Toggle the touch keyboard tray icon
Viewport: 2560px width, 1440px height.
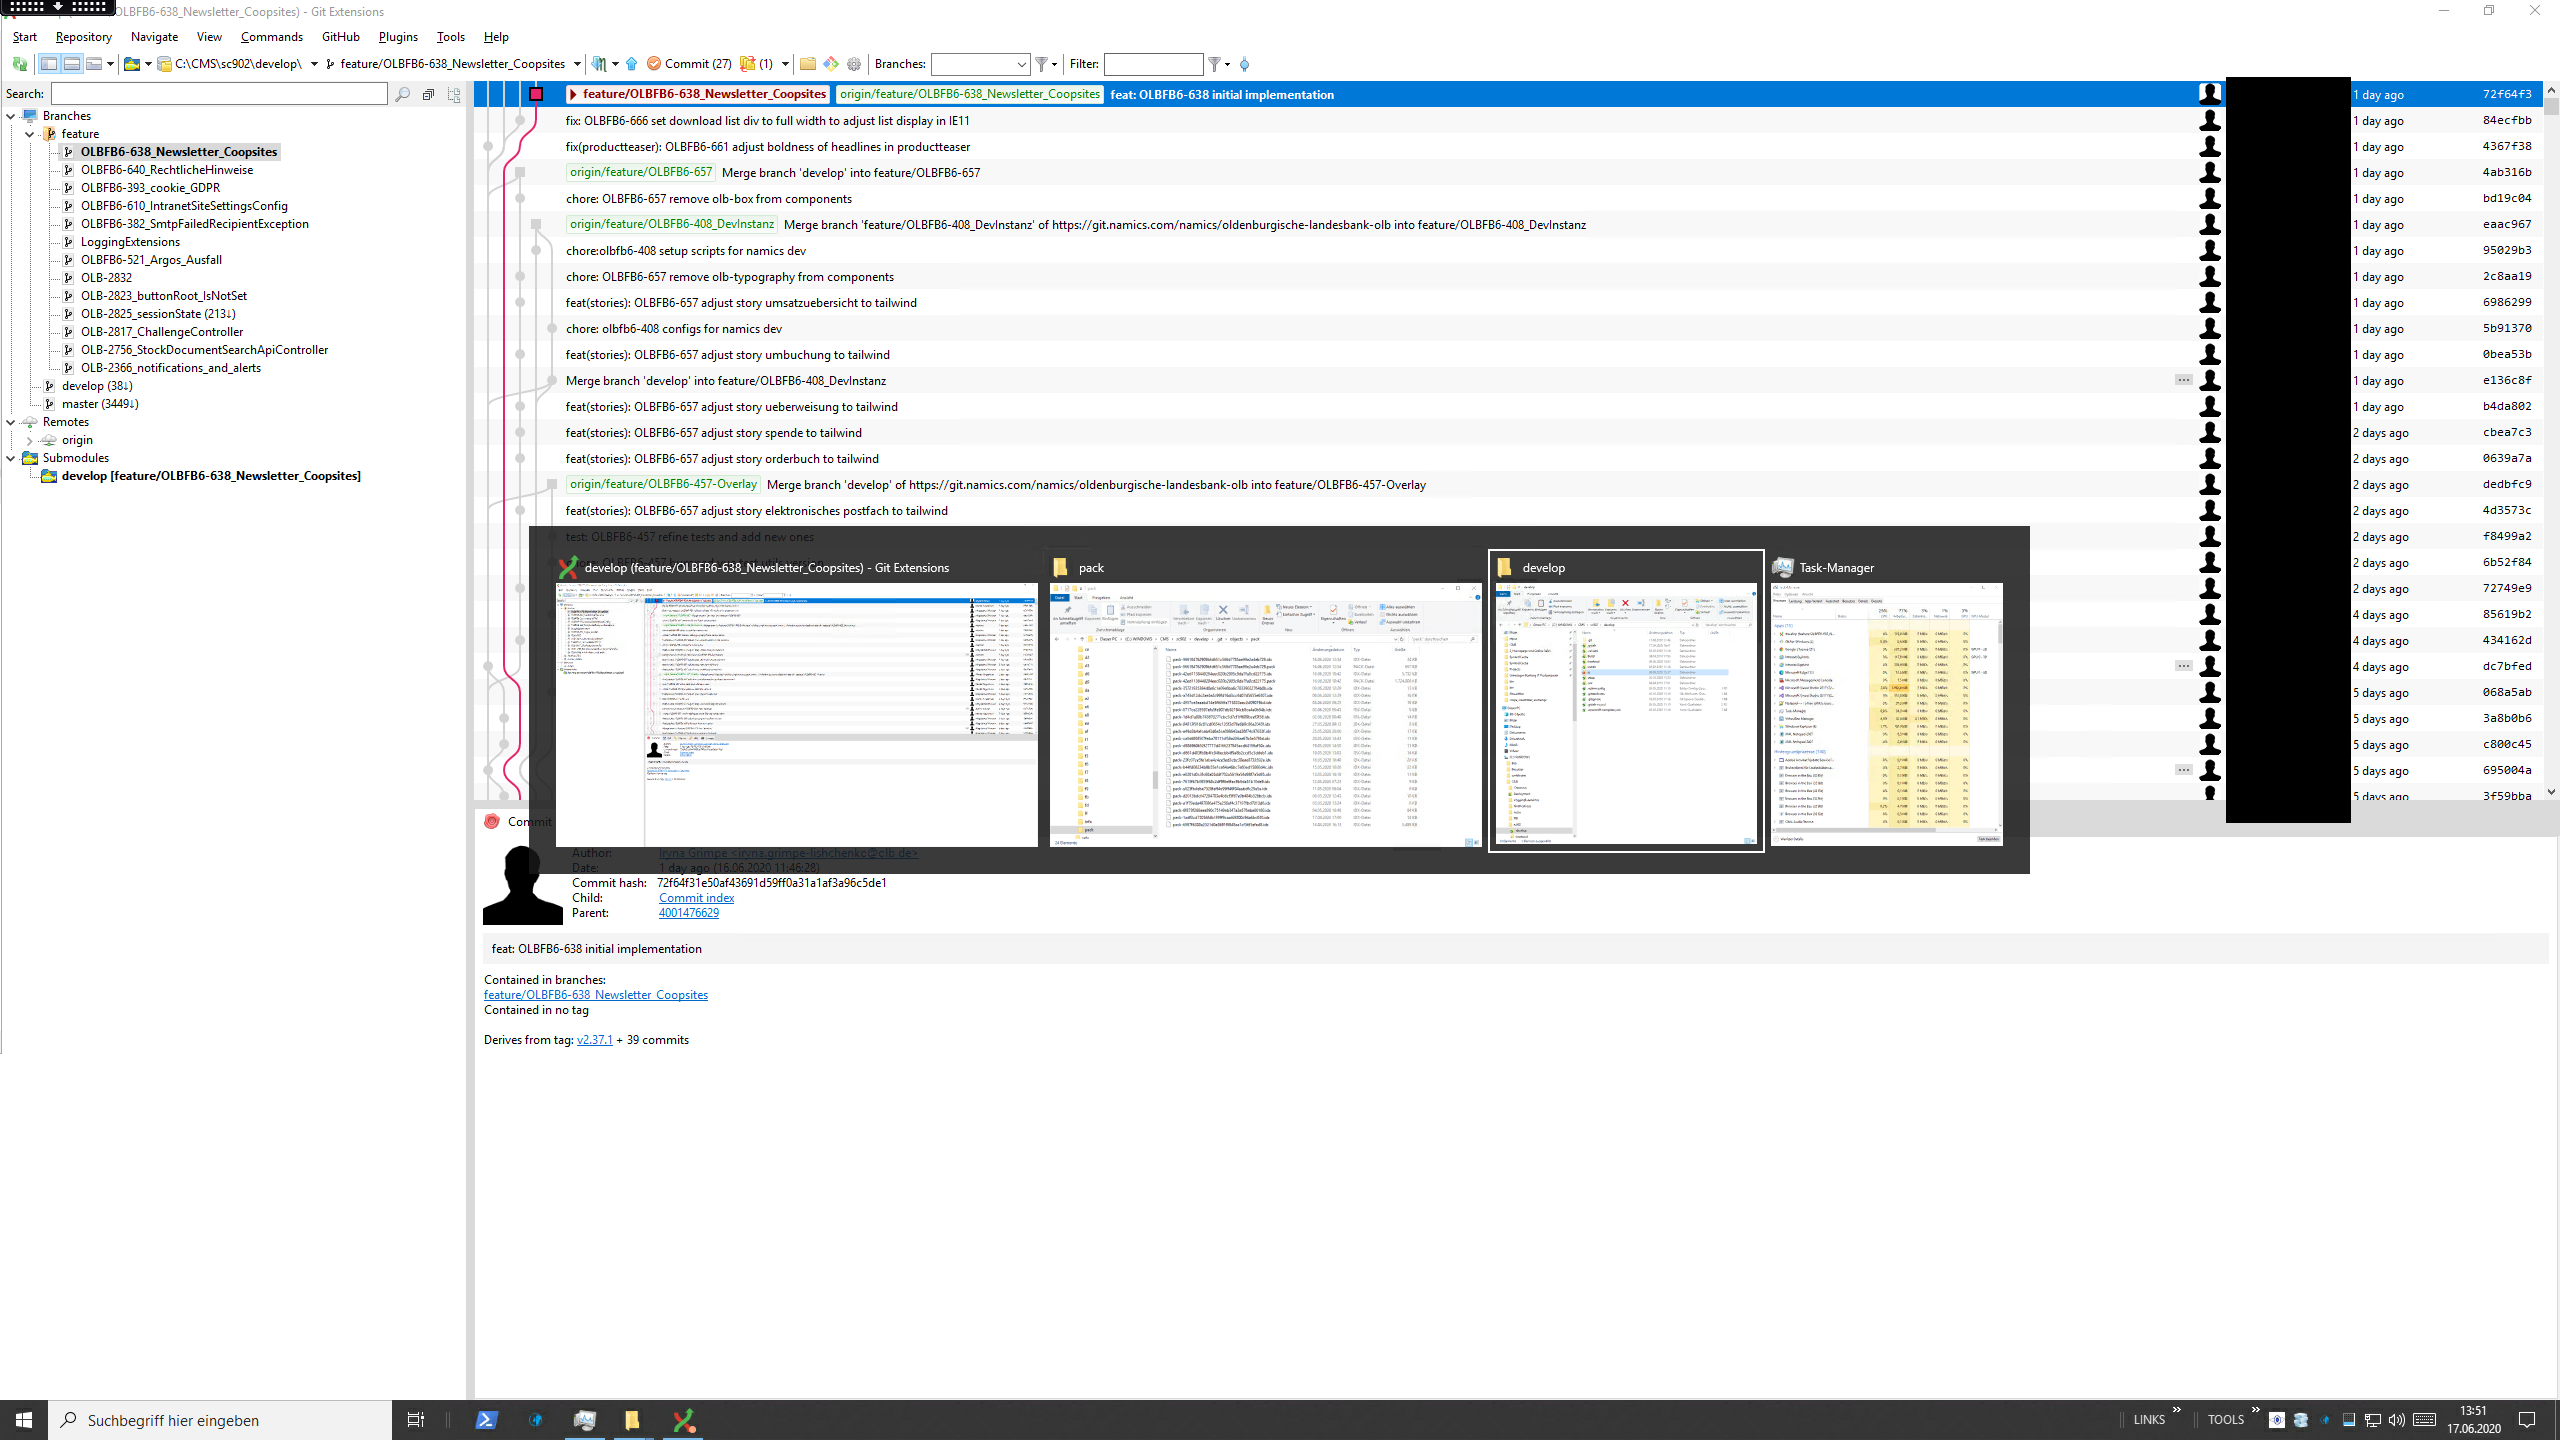point(2424,1421)
